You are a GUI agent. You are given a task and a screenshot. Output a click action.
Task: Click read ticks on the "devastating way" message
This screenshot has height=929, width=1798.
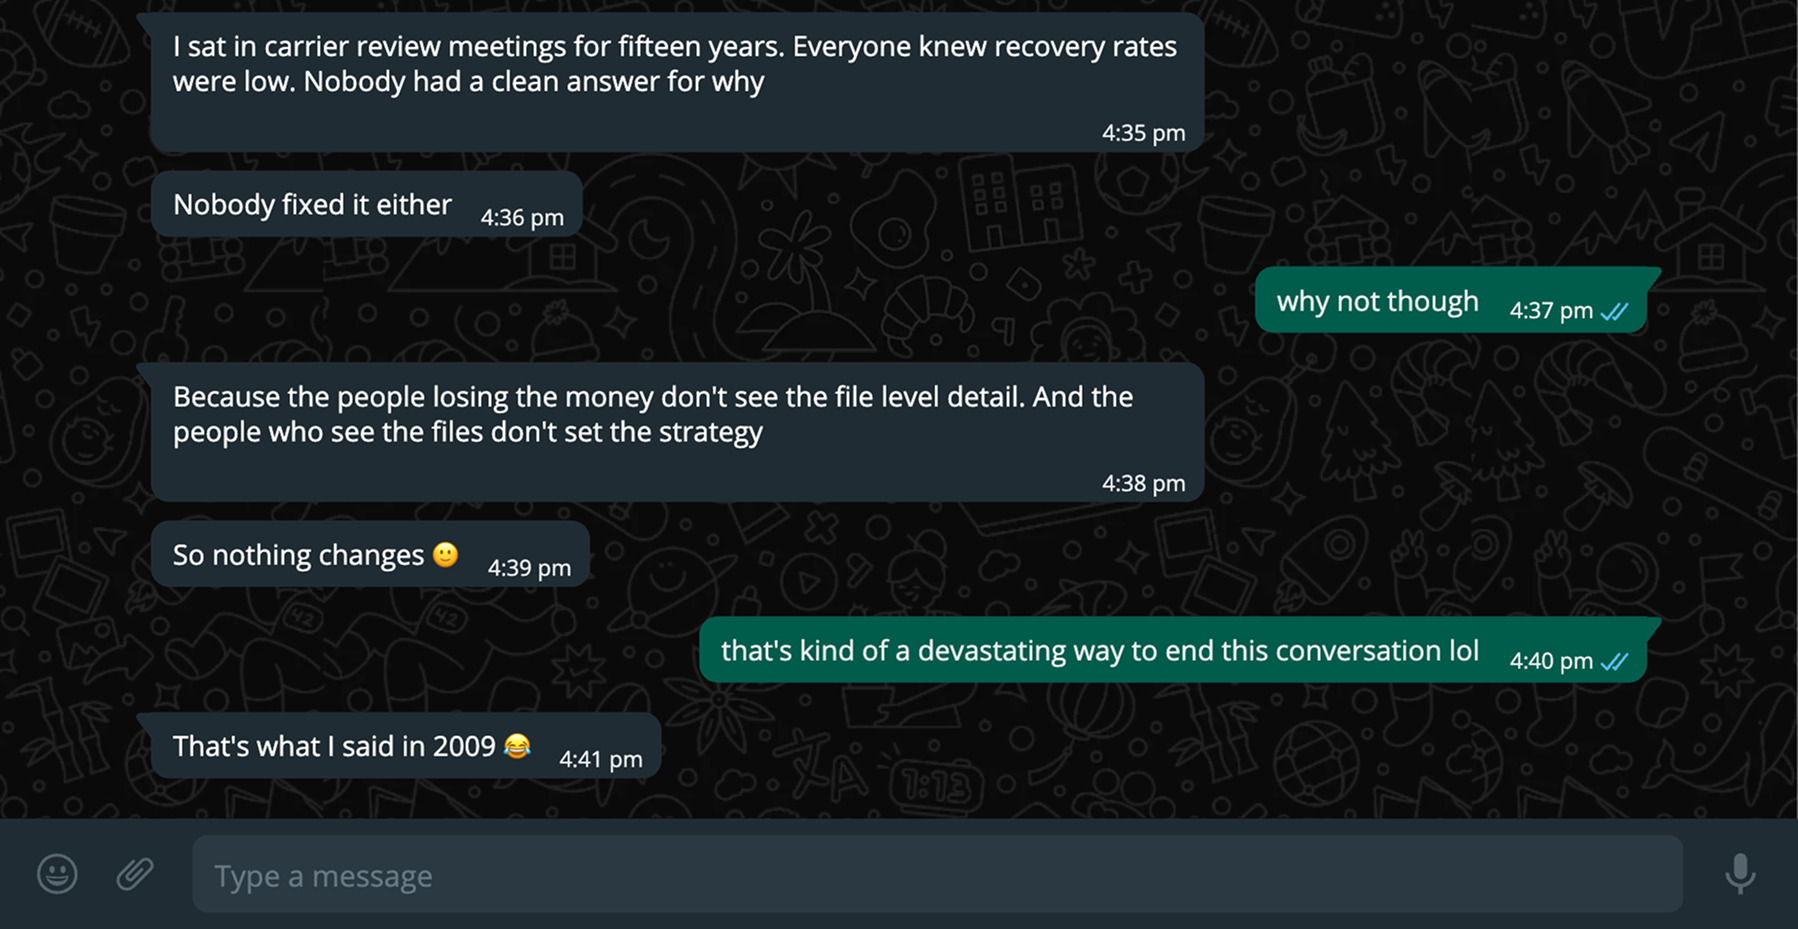pyautogui.click(x=1614, y=661)
